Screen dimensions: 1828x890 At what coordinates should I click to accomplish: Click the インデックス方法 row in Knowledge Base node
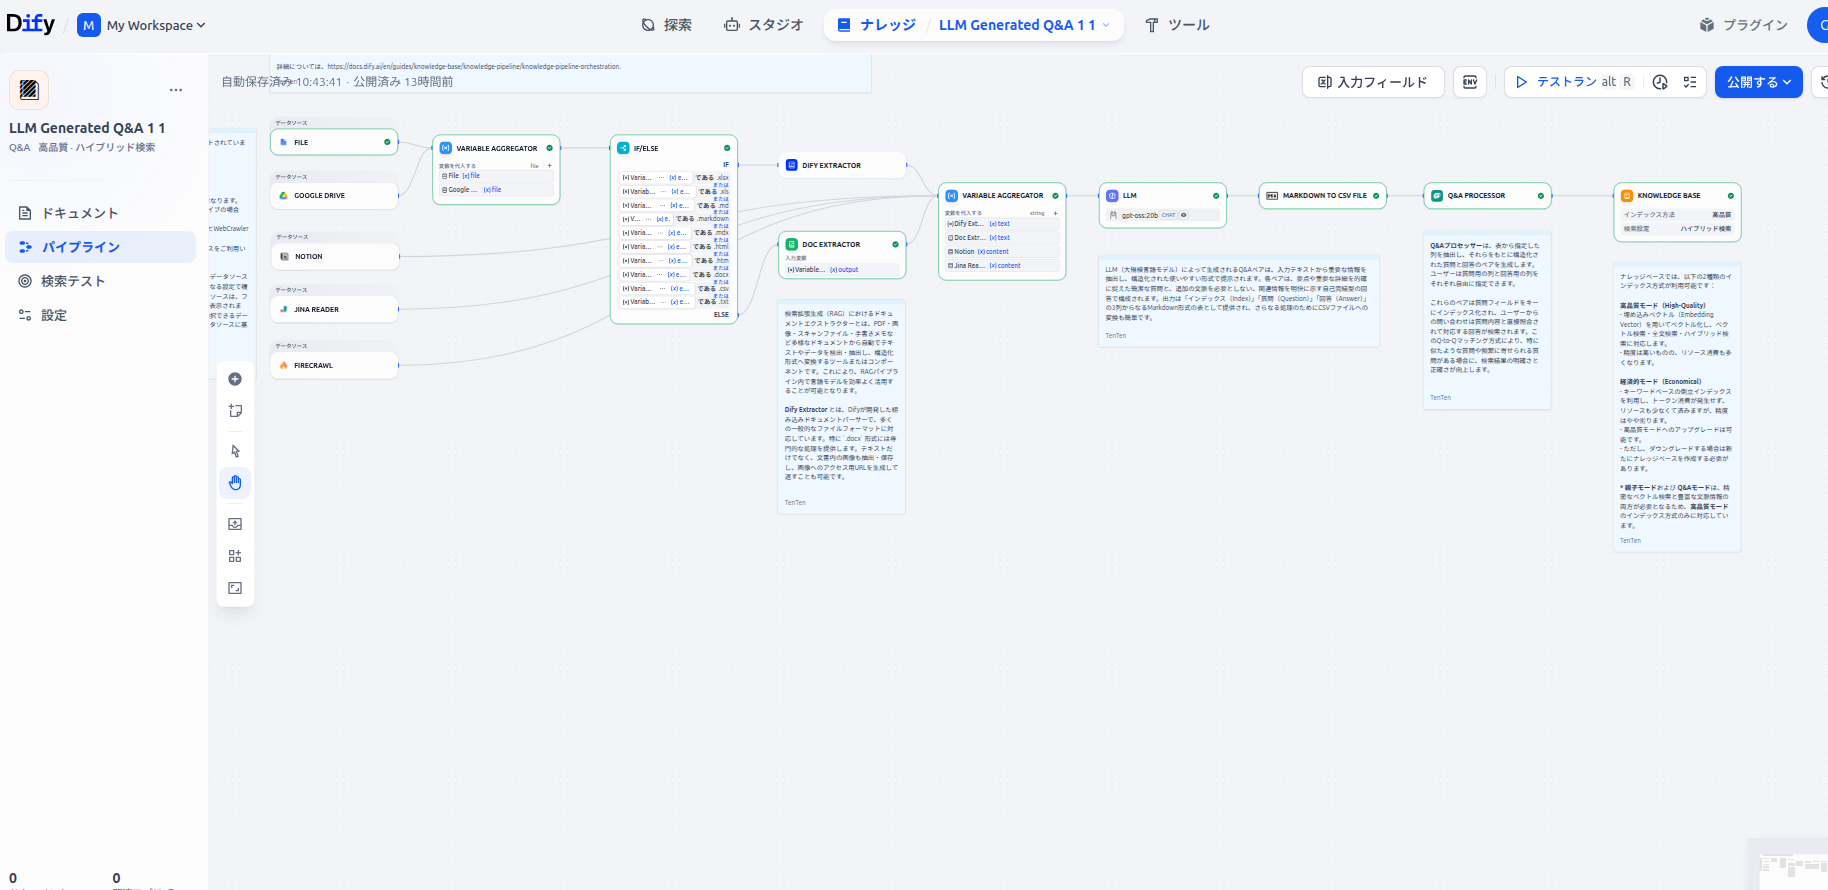1677,215
